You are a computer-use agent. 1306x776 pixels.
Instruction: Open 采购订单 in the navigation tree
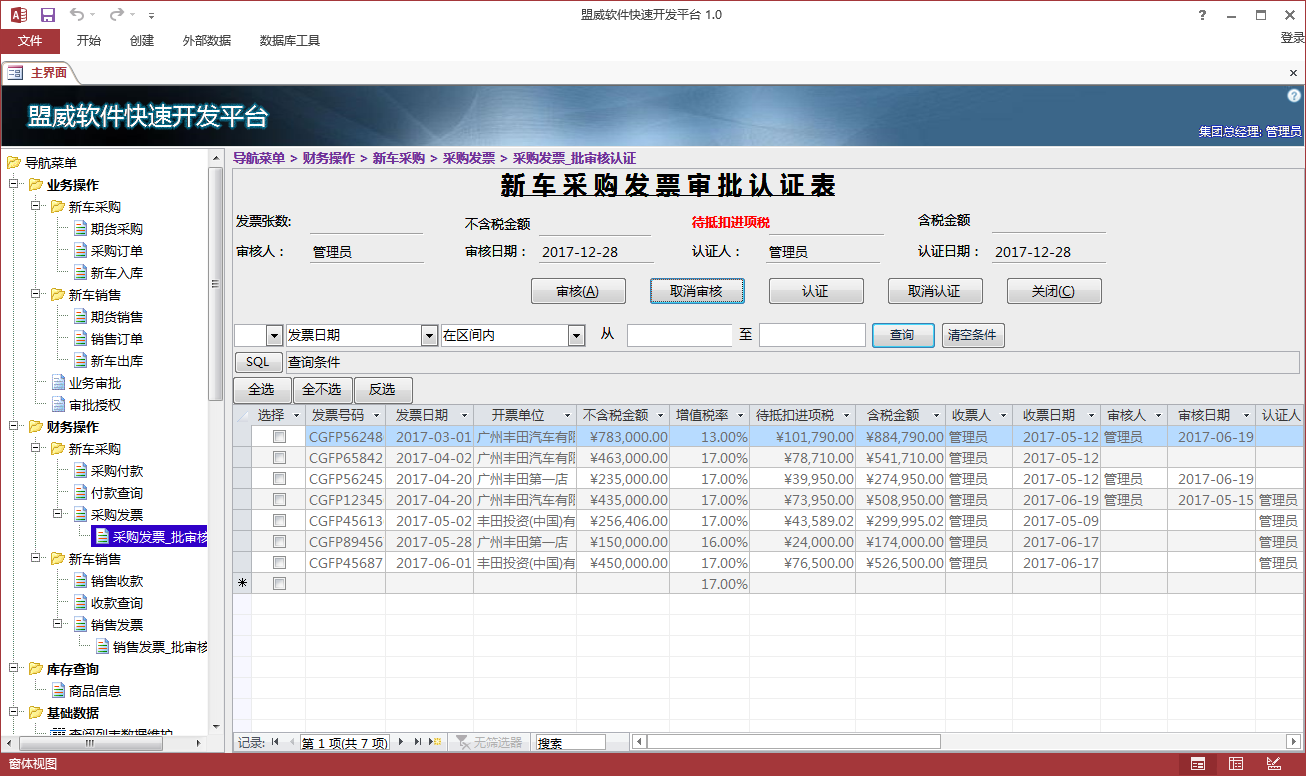(x=117, y=251)
